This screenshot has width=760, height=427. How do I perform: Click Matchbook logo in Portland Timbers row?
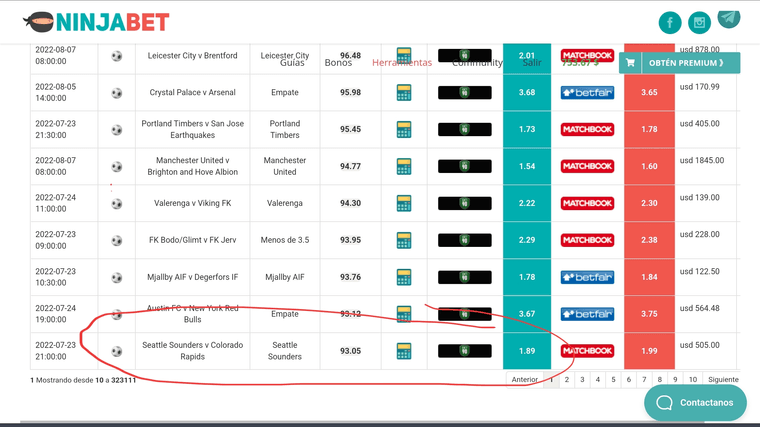[587, 129]
